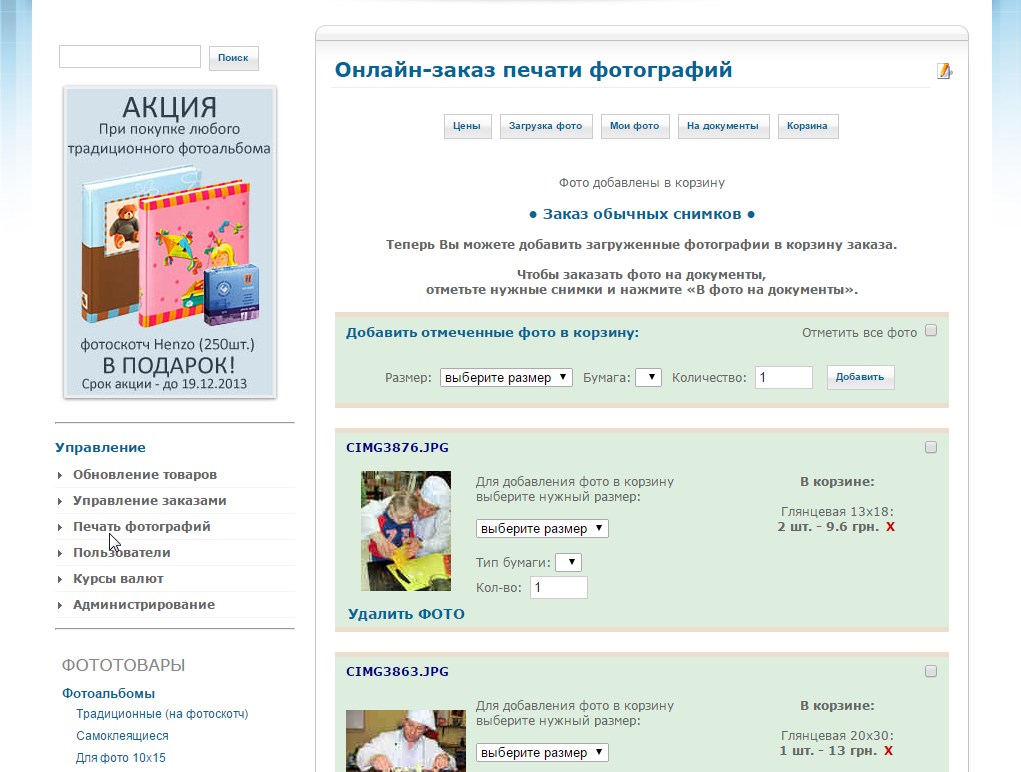Open the Henzo photo album promo banner

click(x=170, y=242)
